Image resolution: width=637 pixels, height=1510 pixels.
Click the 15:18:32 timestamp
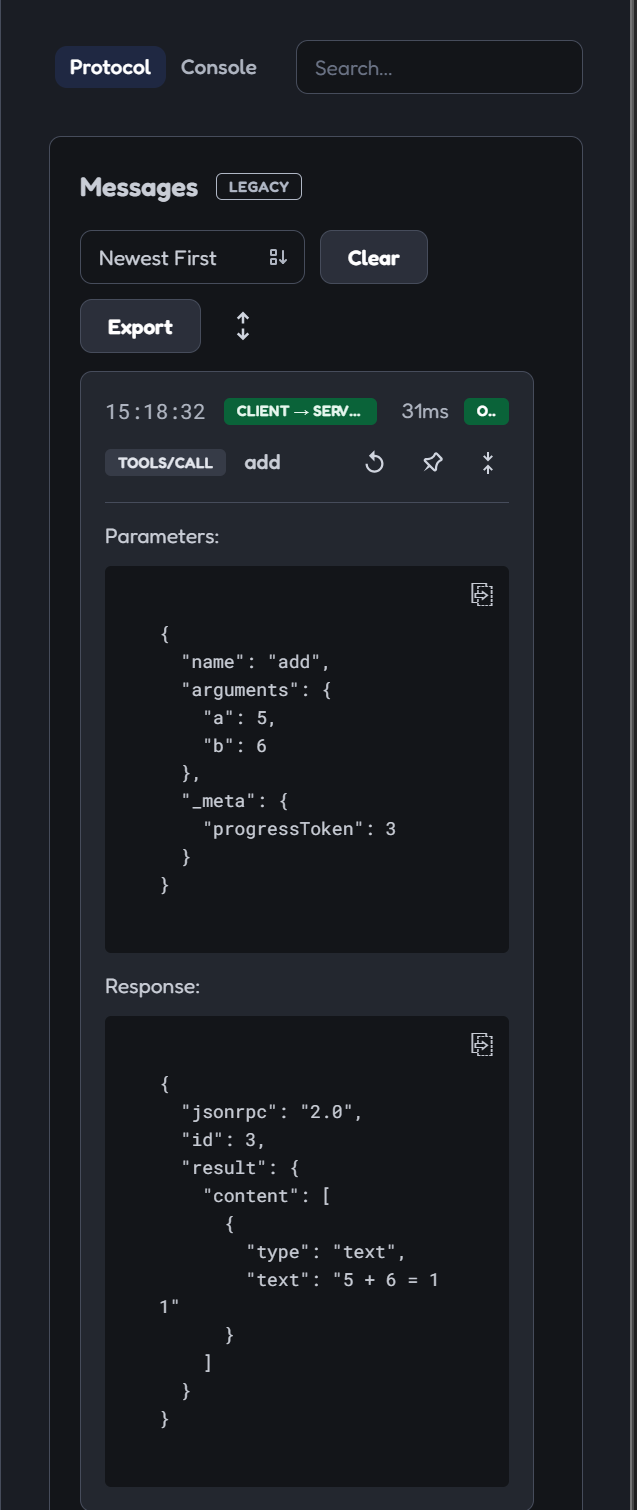click(156, 412)
